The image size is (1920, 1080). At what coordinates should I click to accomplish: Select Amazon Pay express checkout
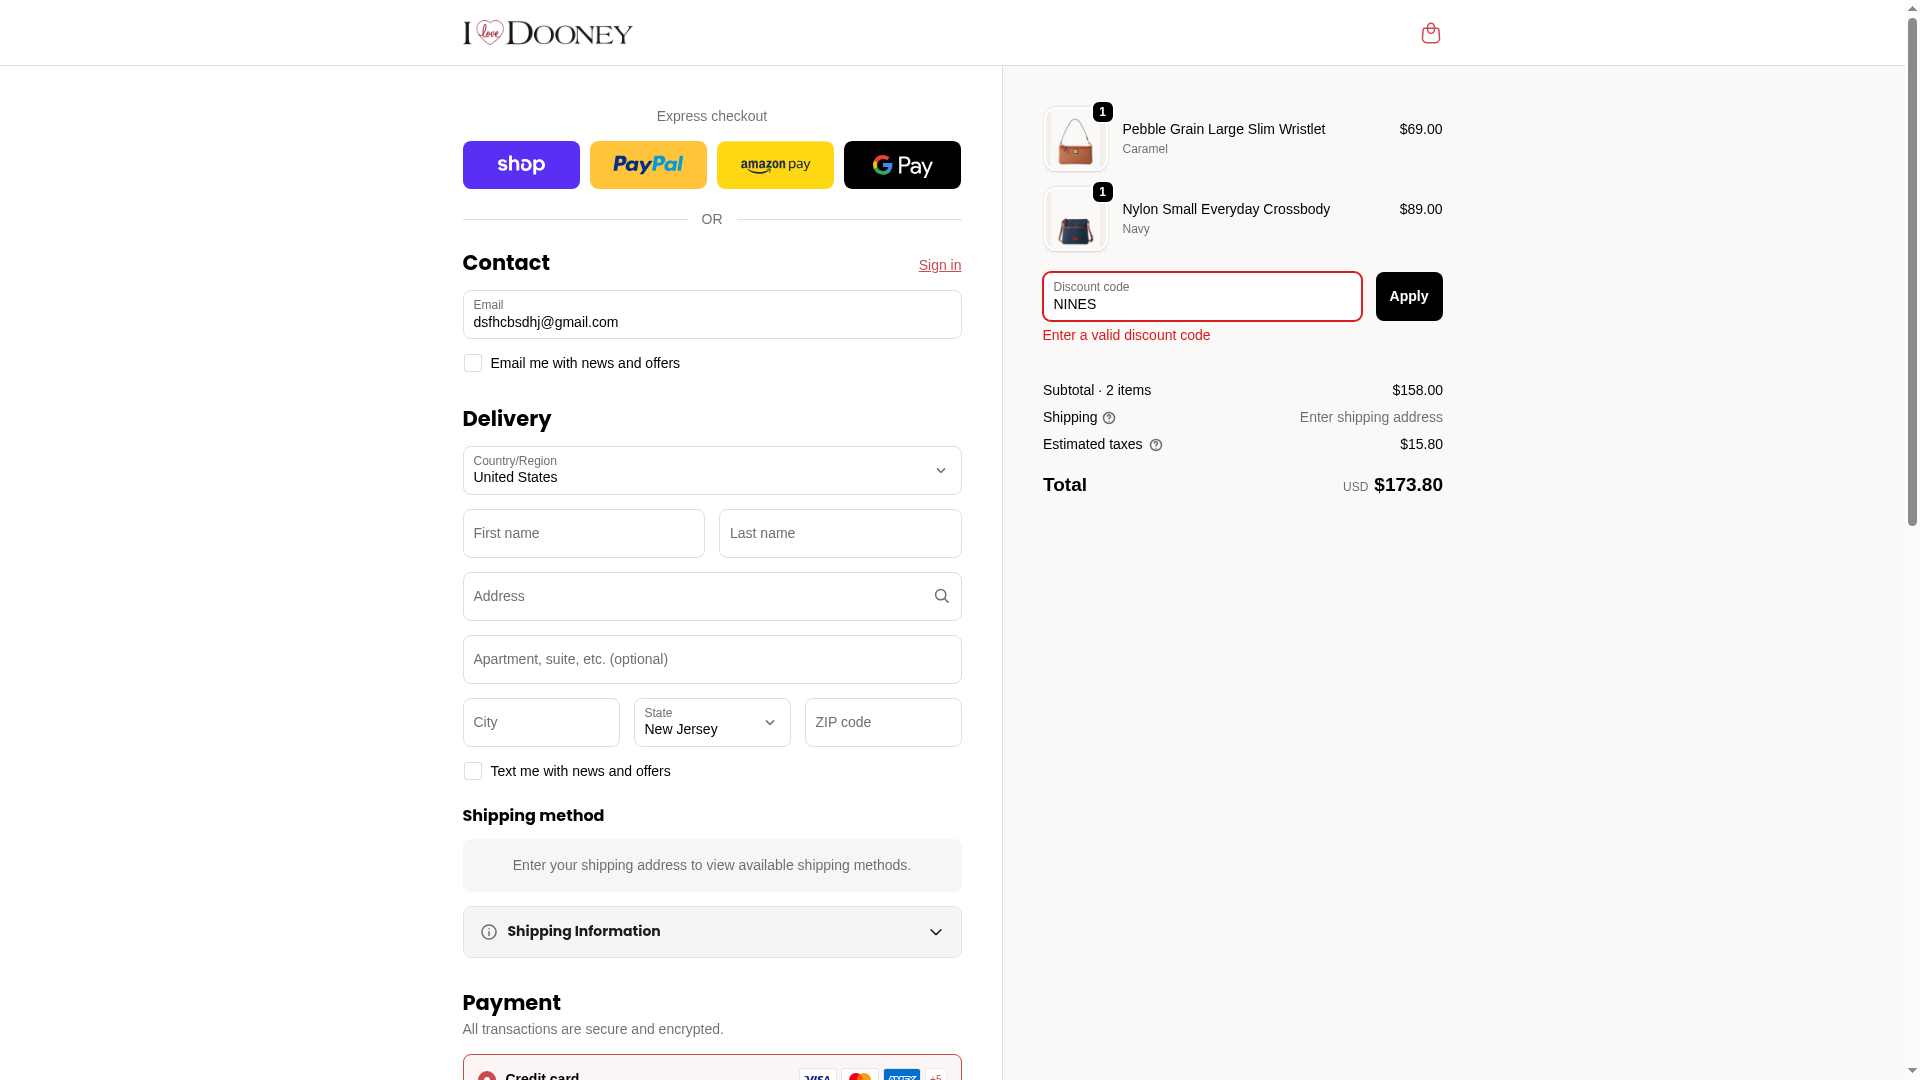coord(775,165)
